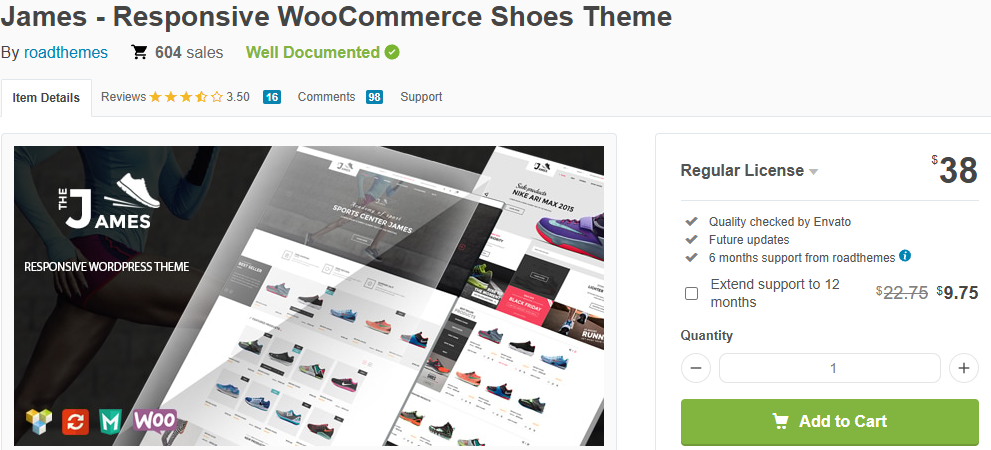Click the 604 sales count
The height and width of the screenshot is (450, 991).
189,52
